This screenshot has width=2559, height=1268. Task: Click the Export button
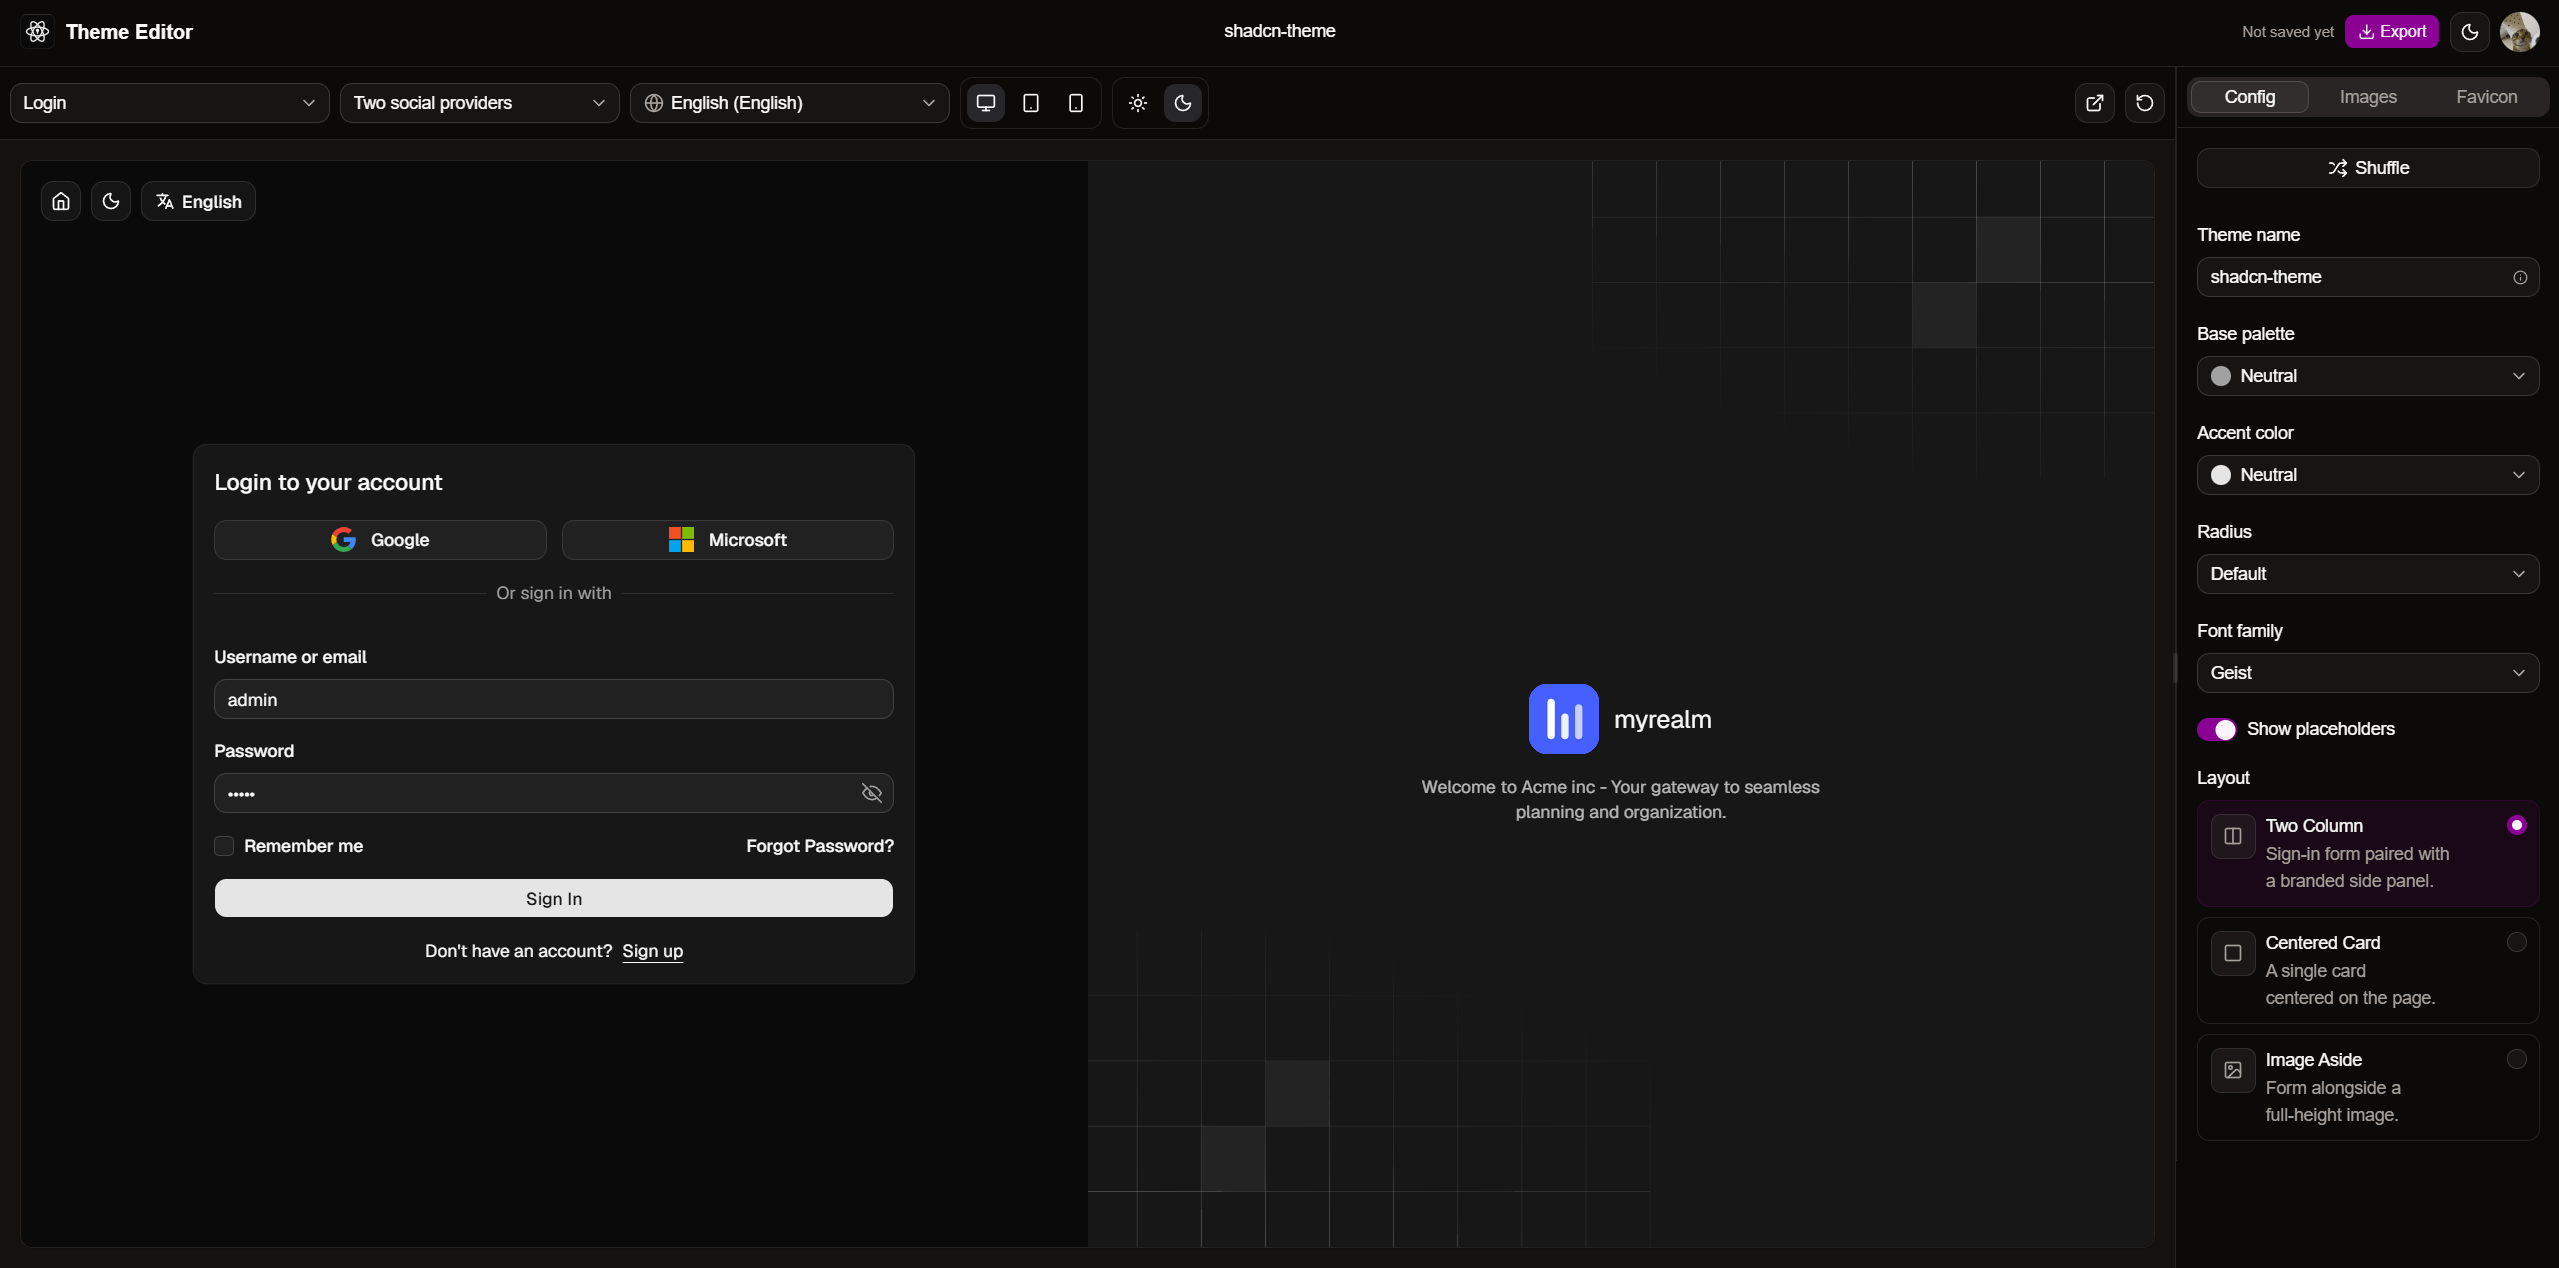tap(2392, 32)
